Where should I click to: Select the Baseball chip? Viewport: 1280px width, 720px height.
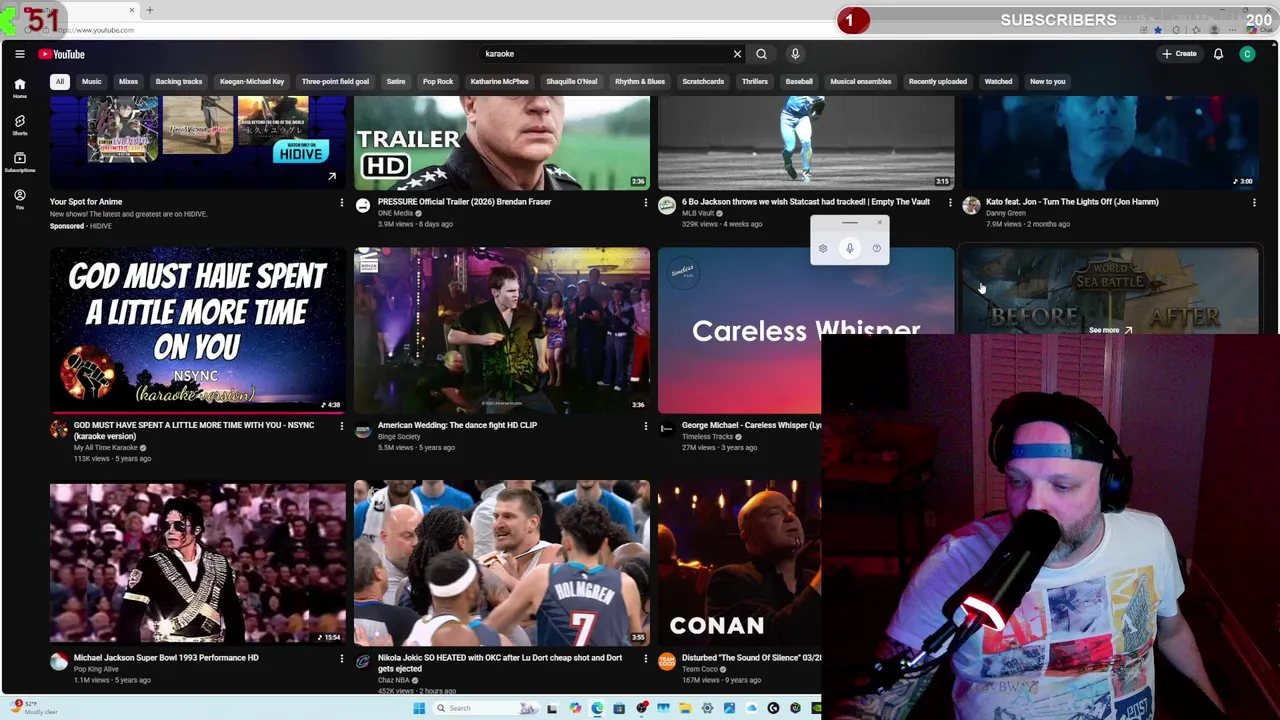(799, 81)
